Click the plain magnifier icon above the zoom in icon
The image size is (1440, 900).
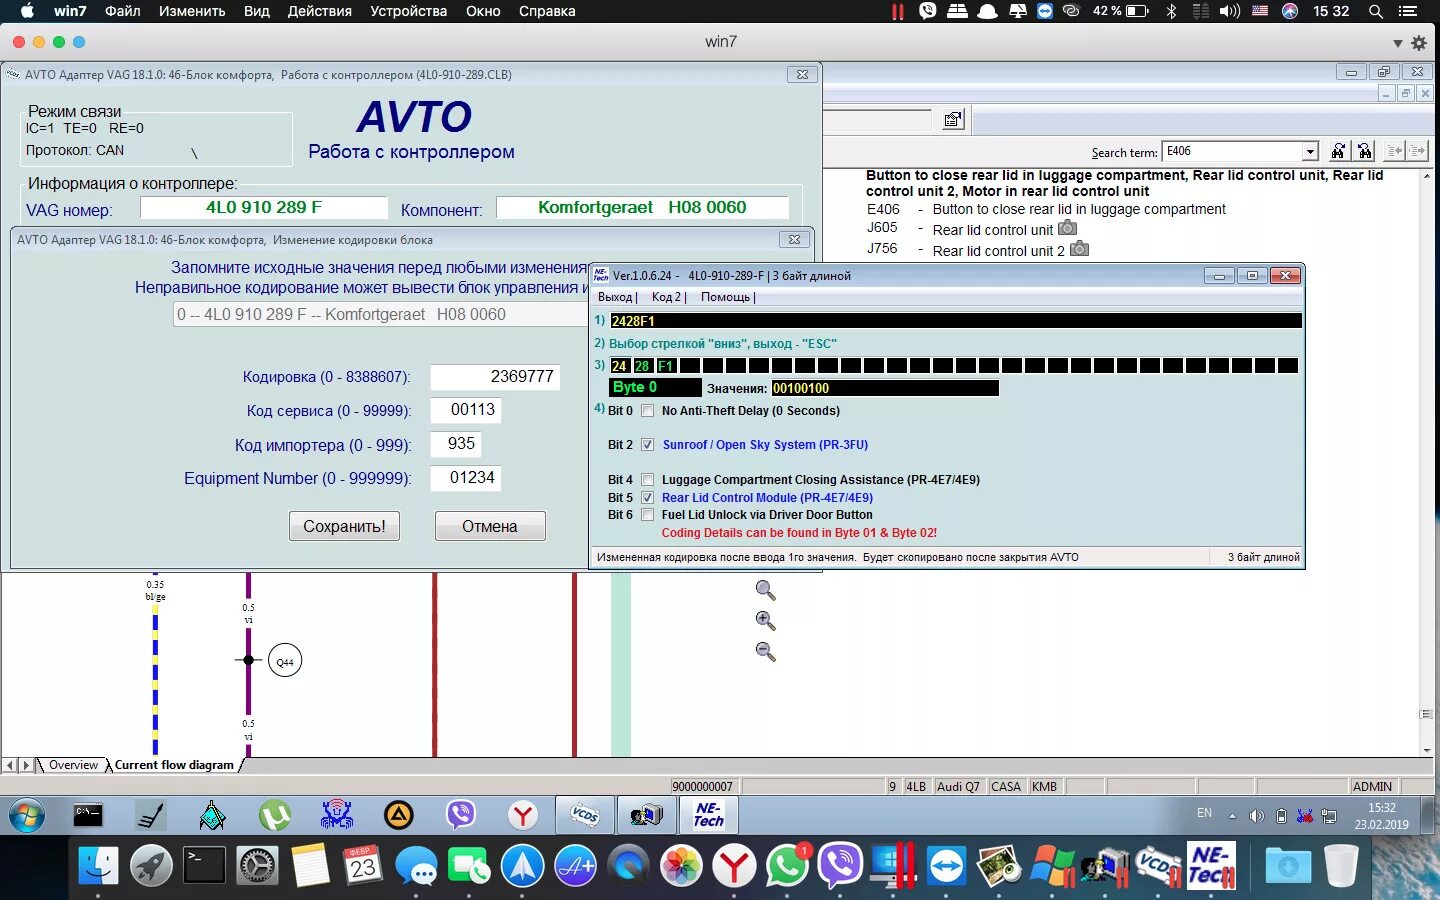pos(765,590)
